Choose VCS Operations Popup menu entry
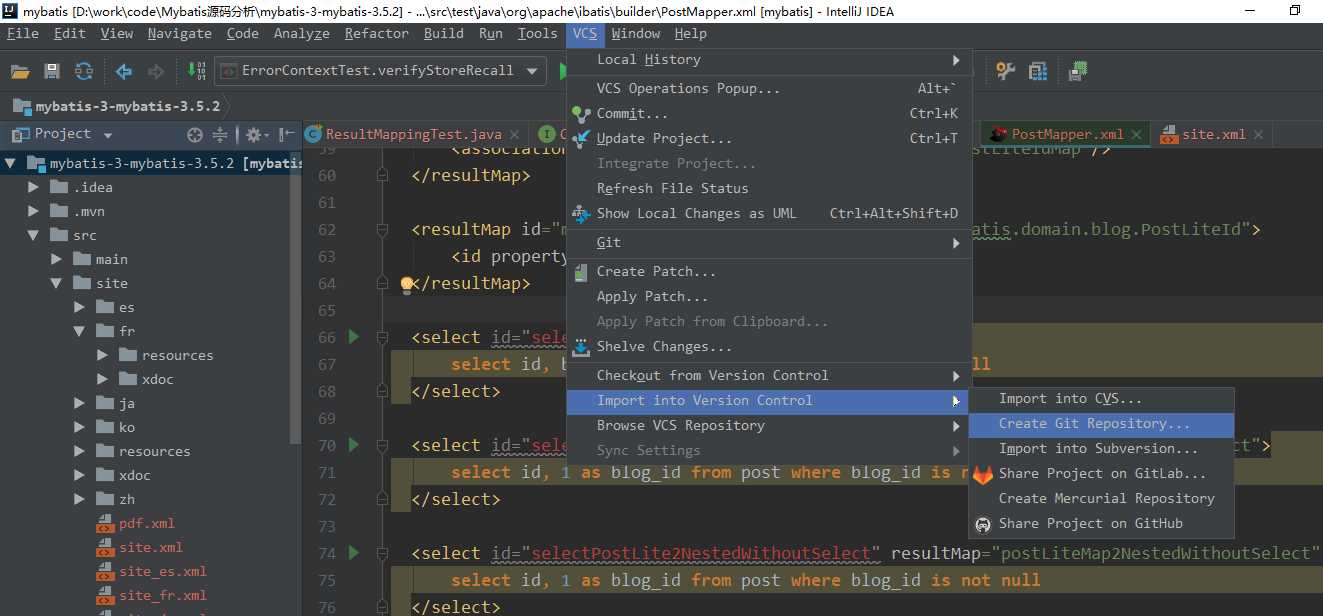The width and height of the screenshot is (1323, 616). pyautogui.click(x=769, y=88)
